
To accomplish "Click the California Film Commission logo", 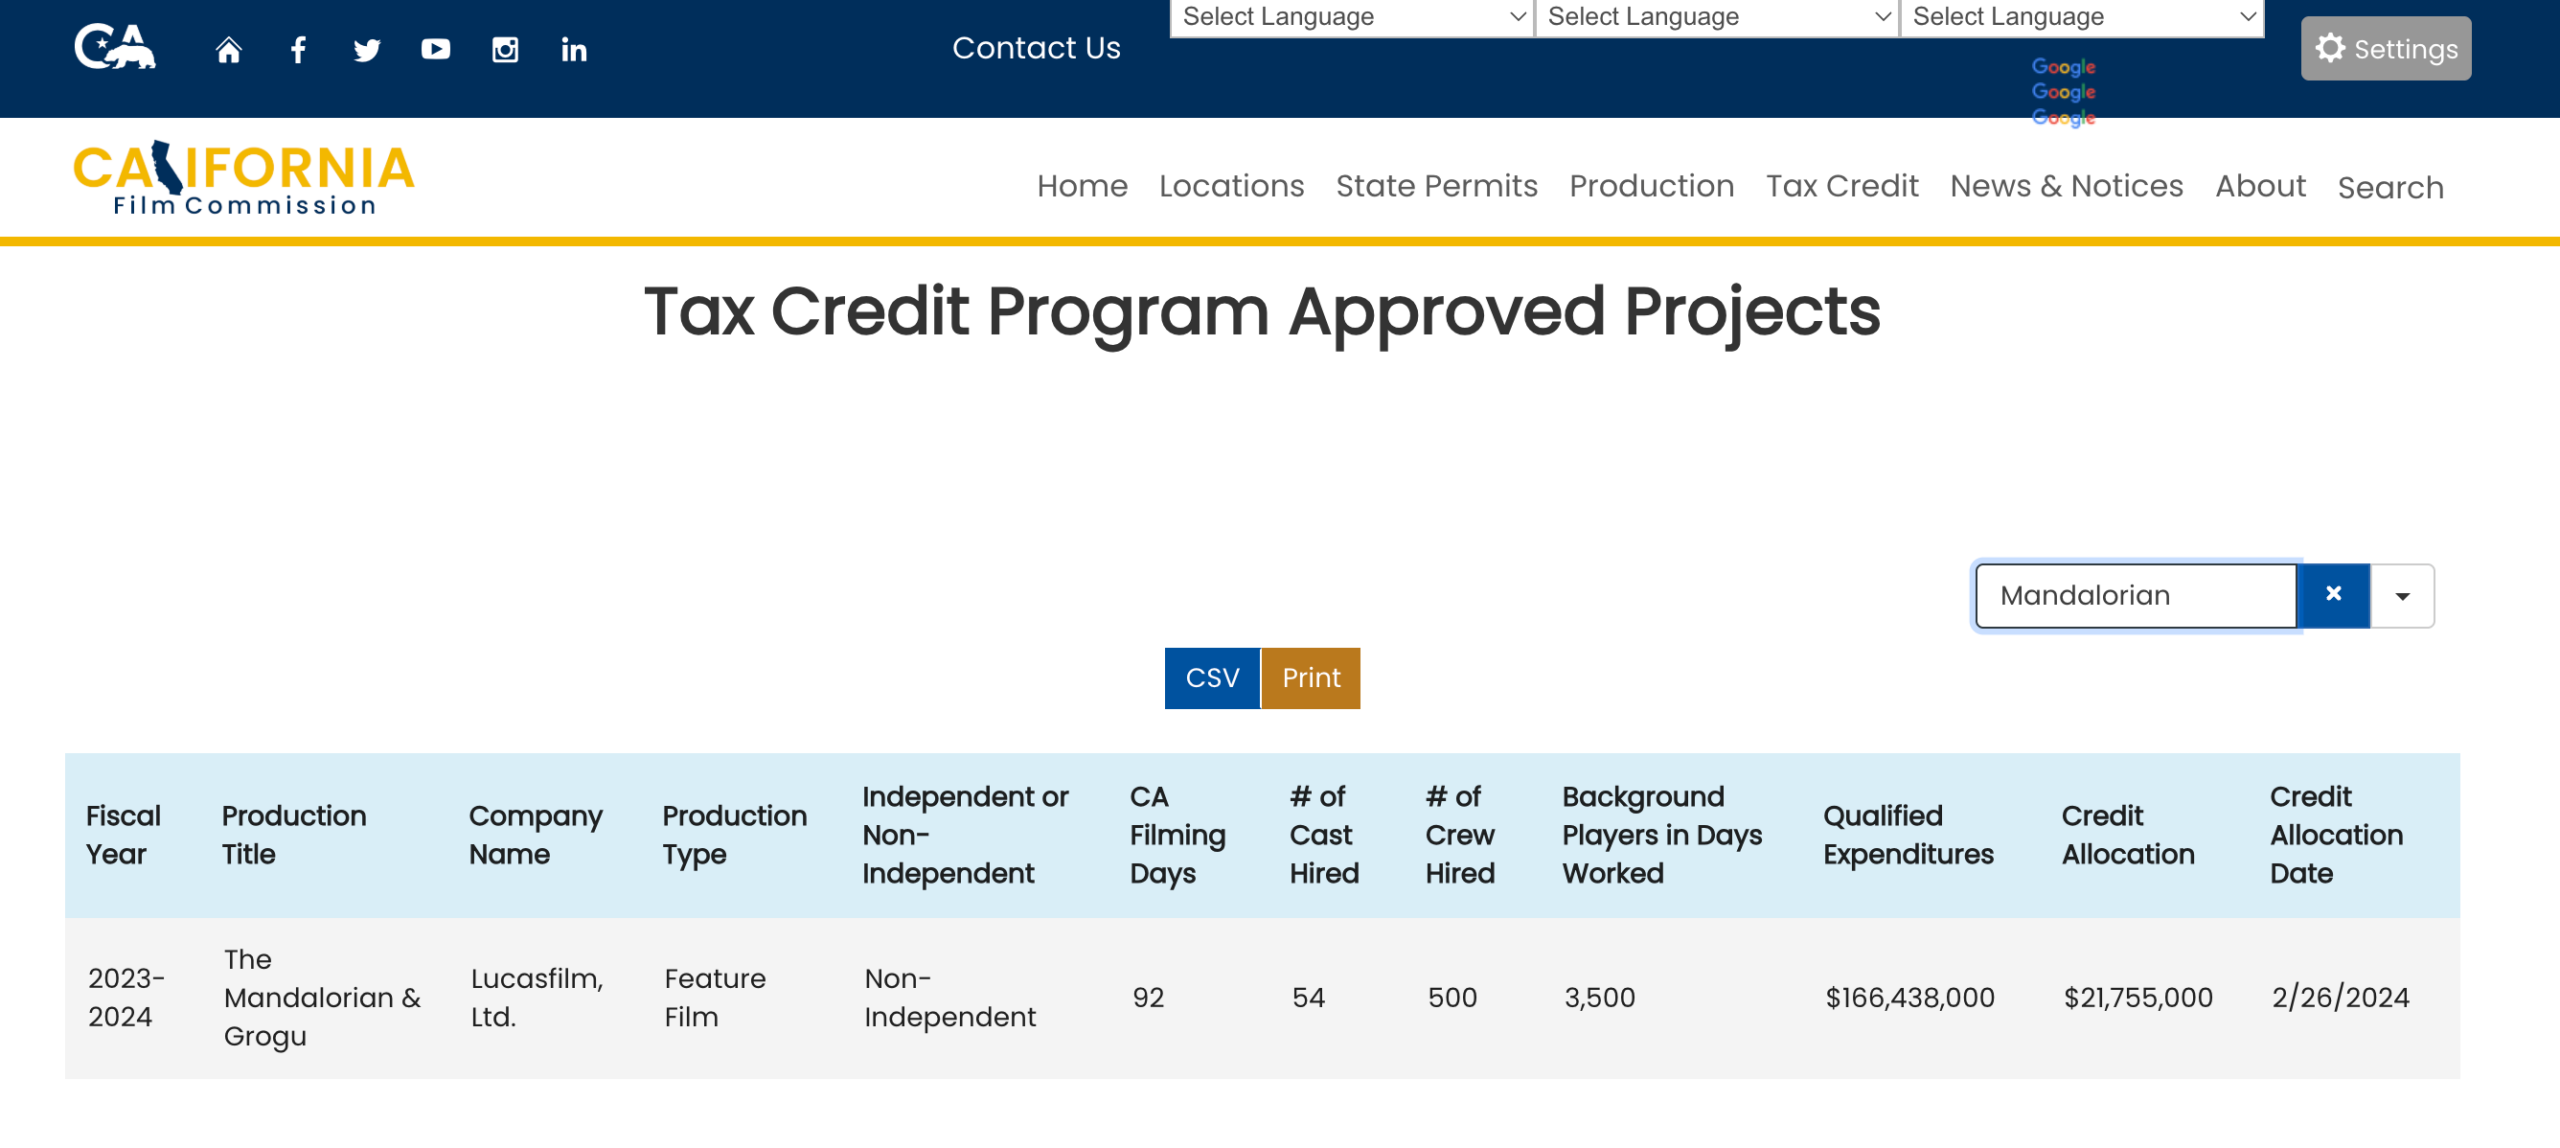I will tap(244, 178).
